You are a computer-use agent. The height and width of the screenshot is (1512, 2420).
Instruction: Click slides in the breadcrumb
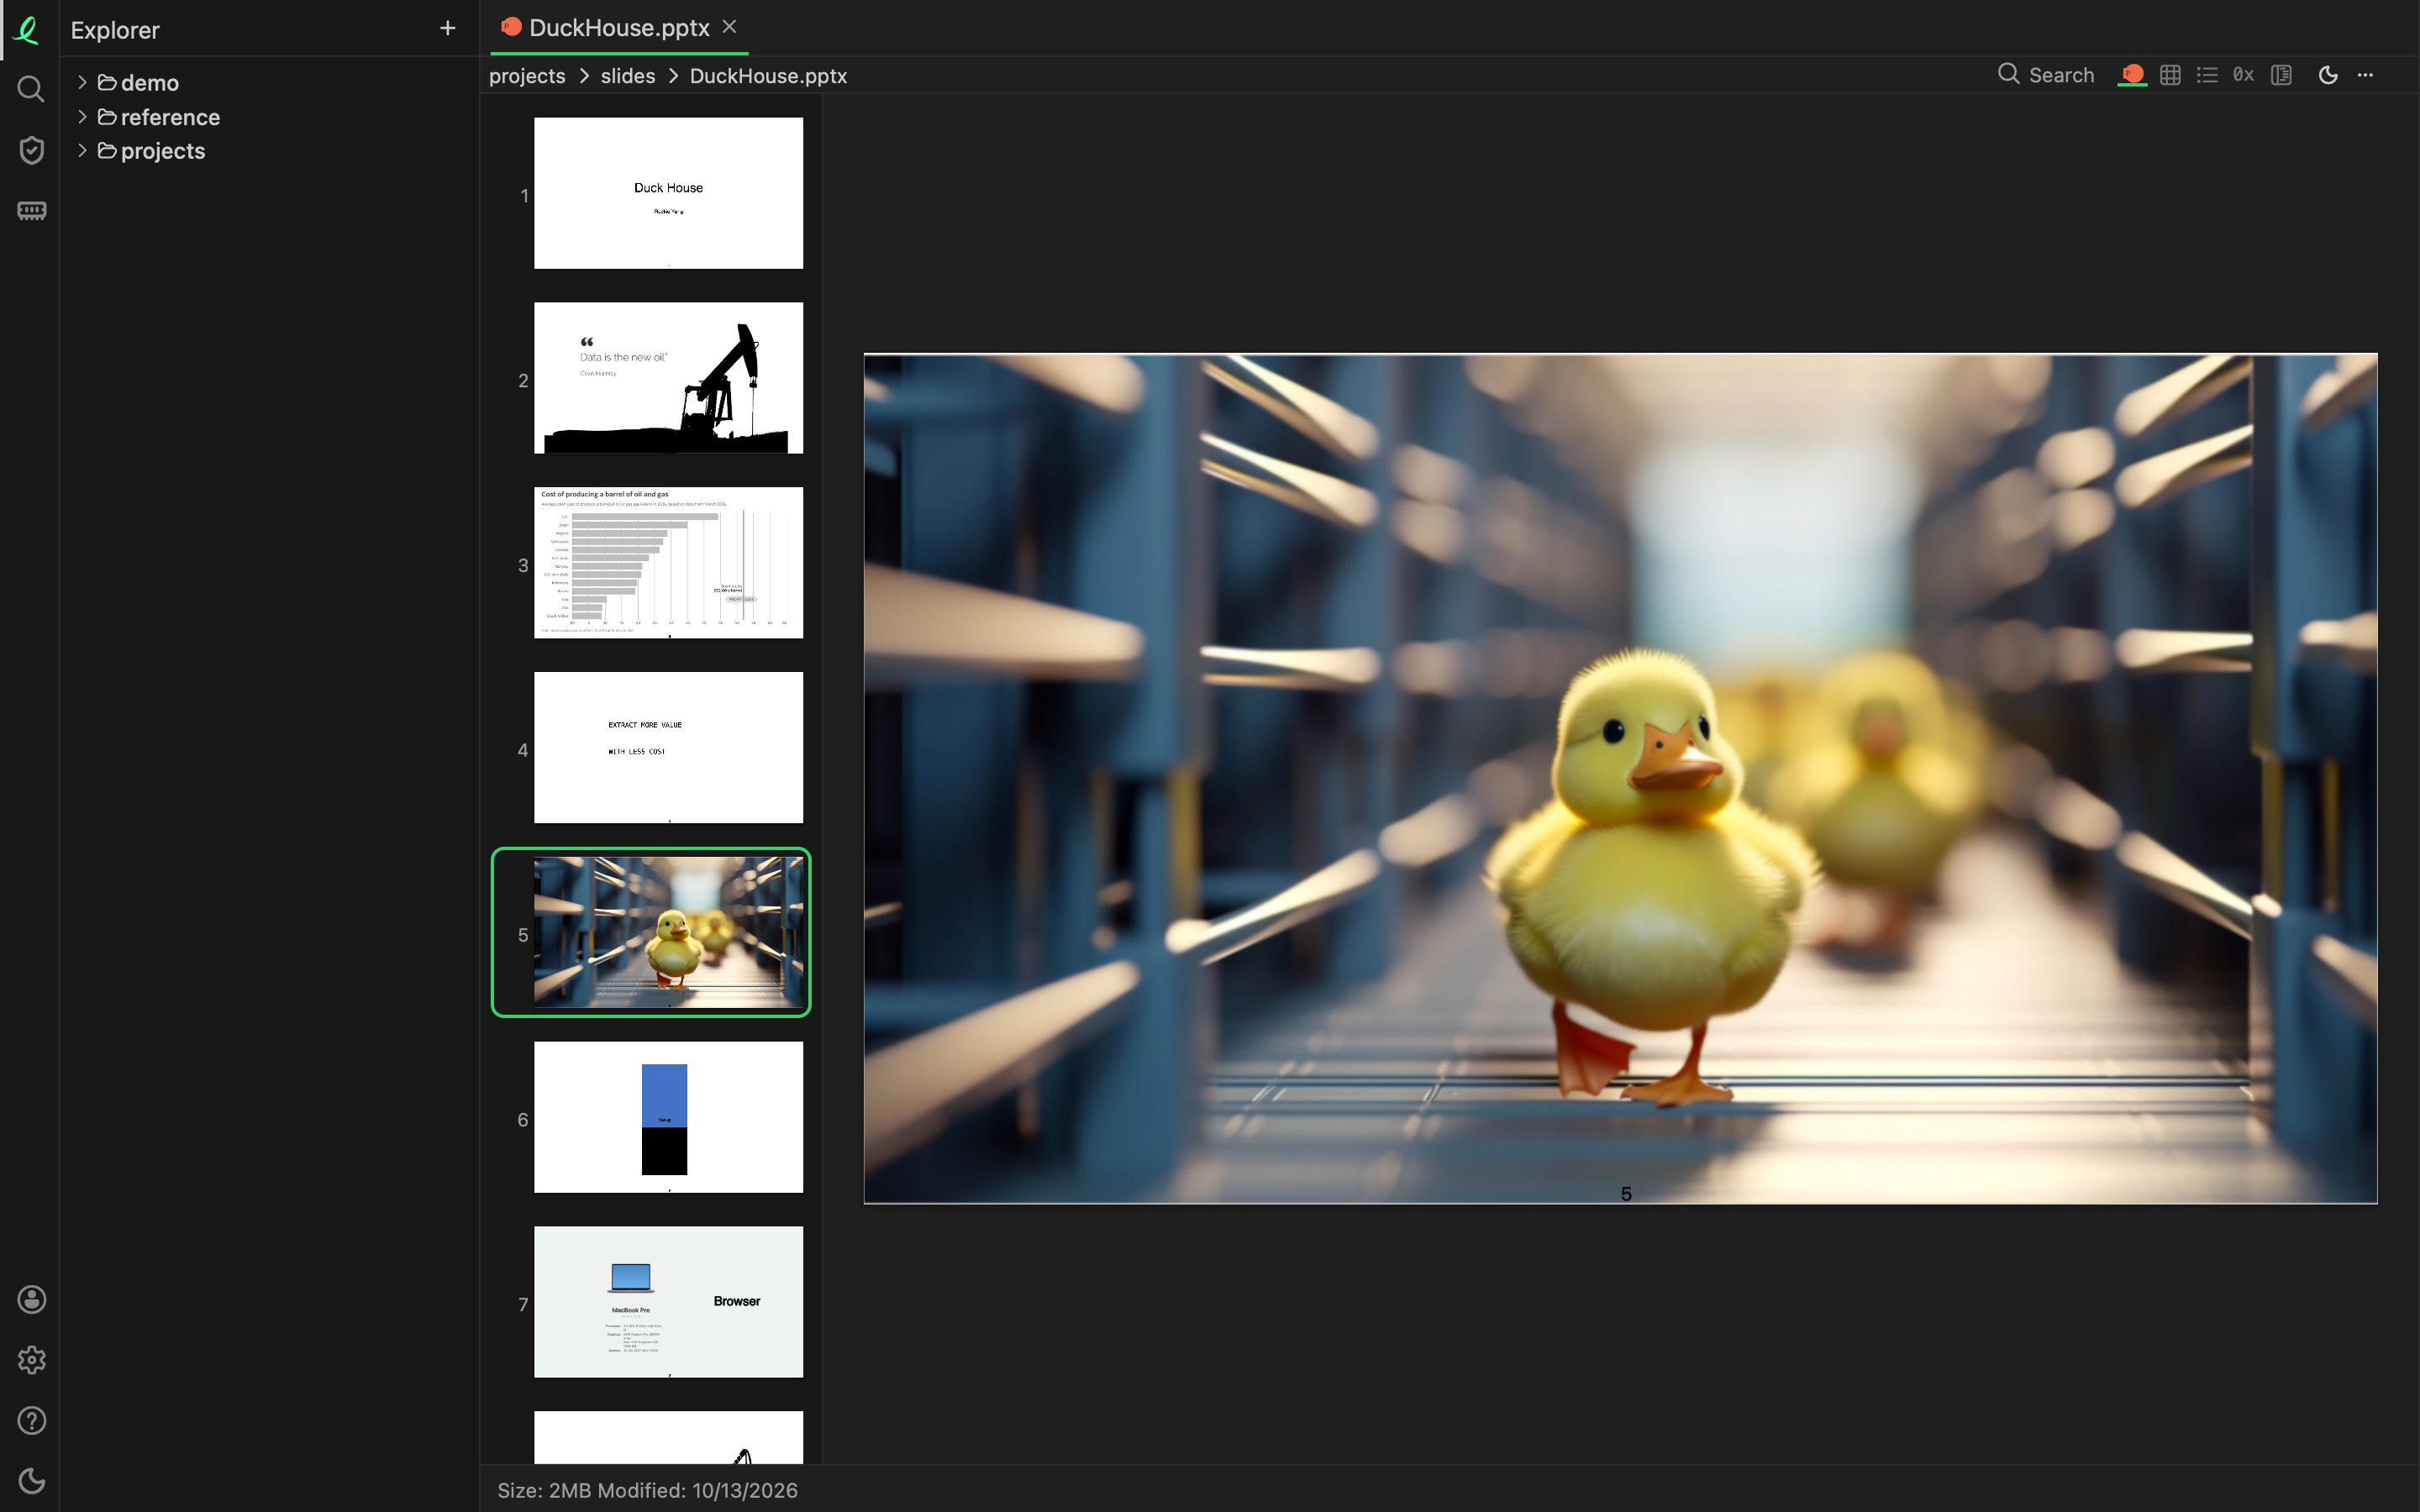[628, 76]
